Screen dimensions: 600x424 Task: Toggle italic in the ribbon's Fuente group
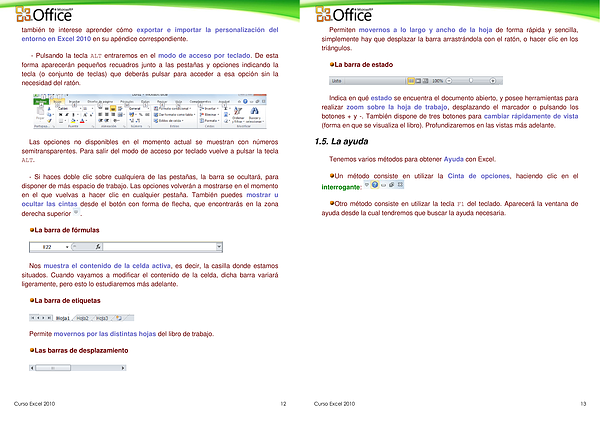tap(67, 114)
